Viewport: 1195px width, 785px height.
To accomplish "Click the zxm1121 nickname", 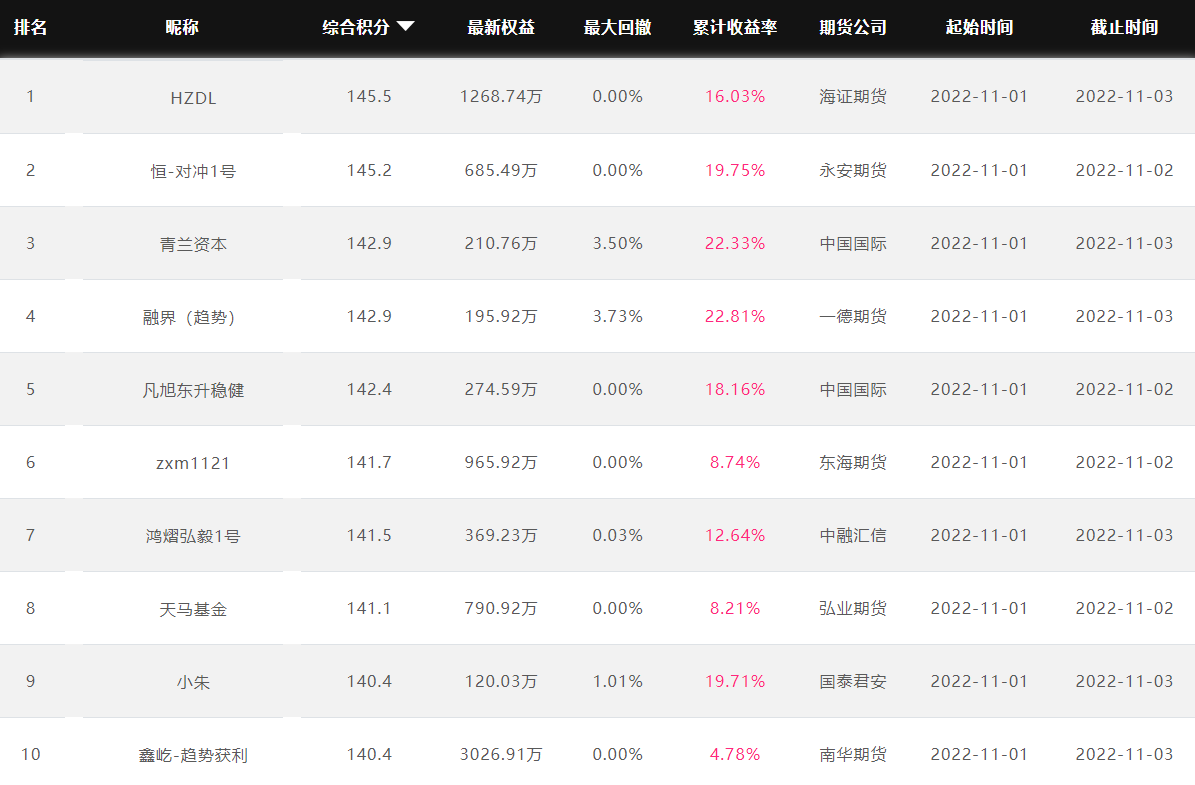I will (x=193, y=463).
